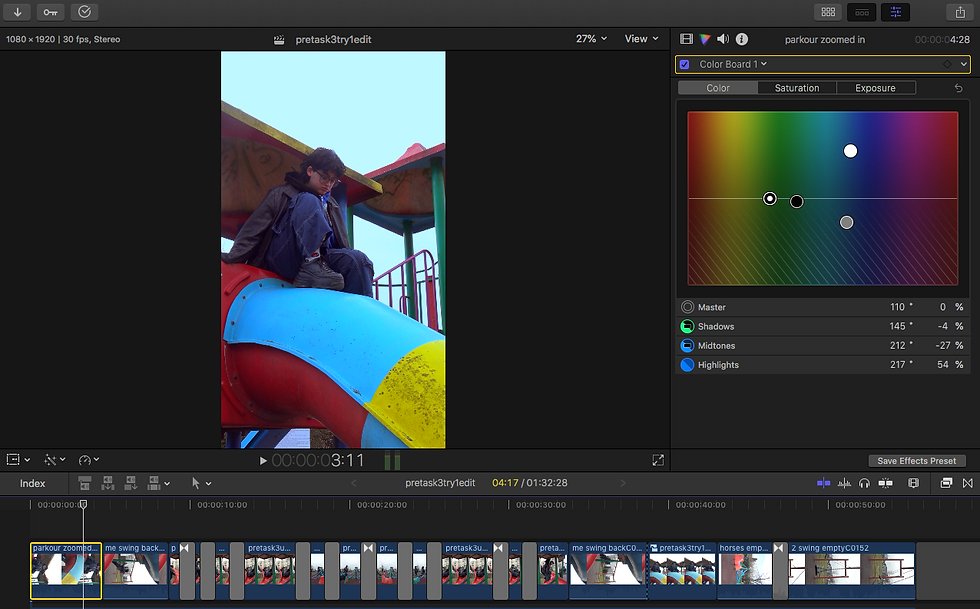
Task: Open the Color Board 1 correction dropdown
Action: tap(733, 65)
